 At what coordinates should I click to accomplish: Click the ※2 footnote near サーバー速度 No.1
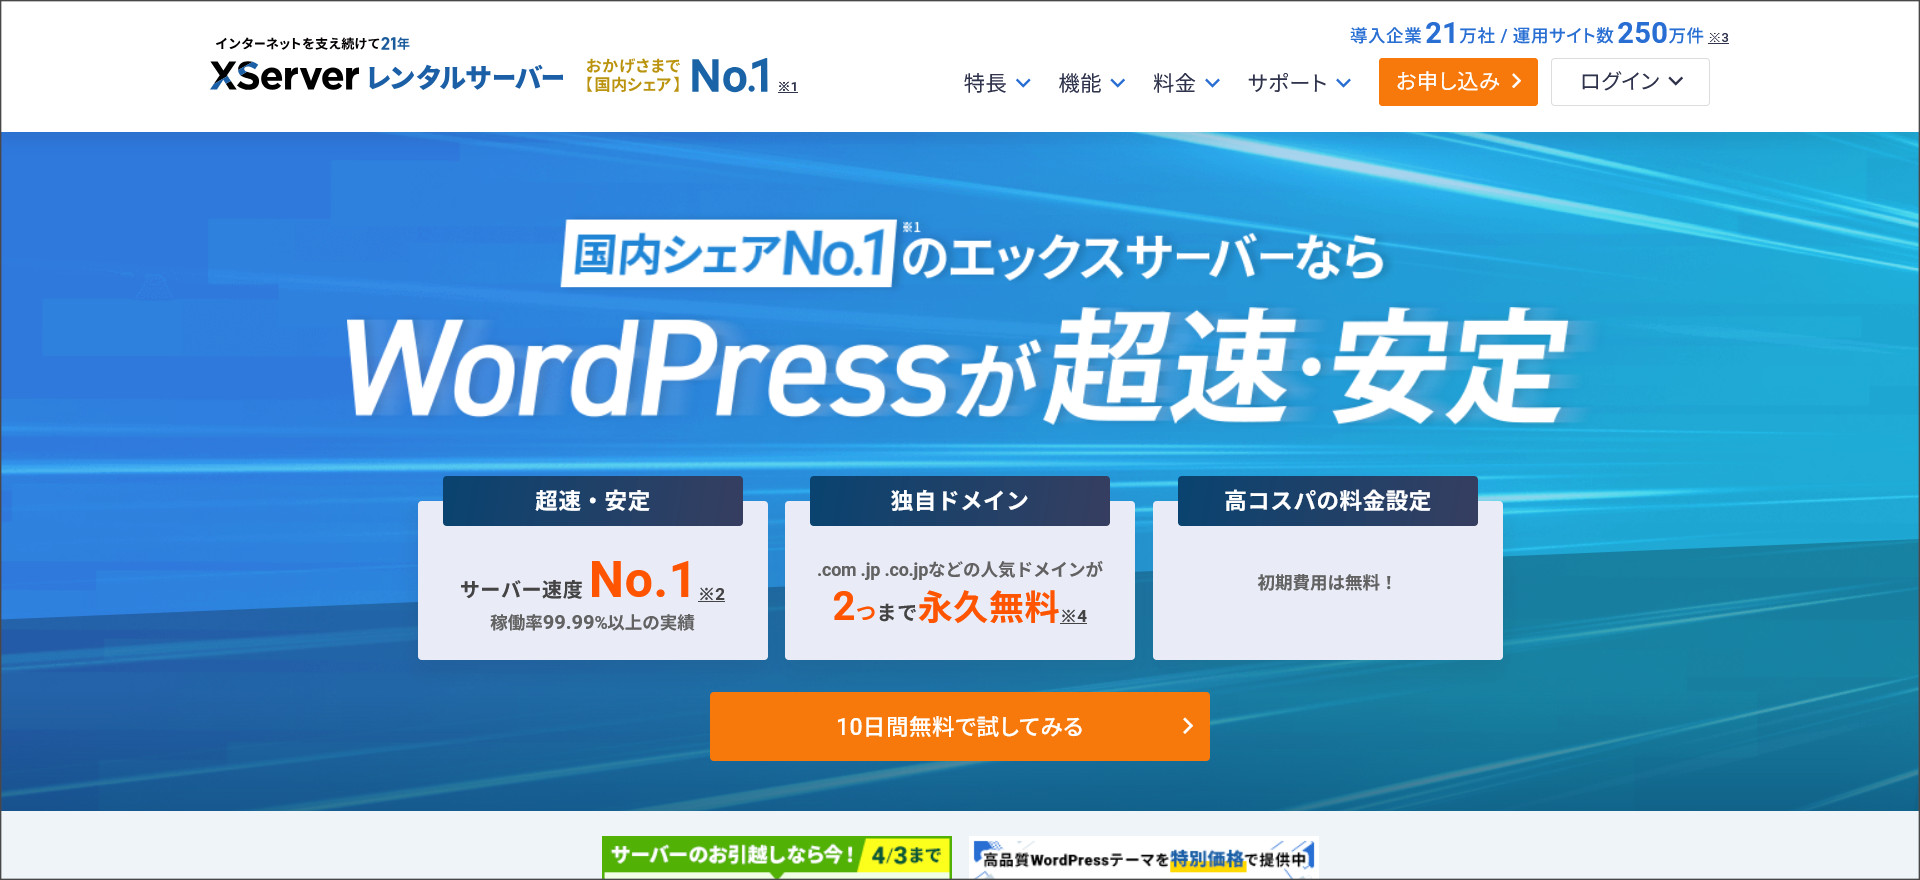click(x=712, y=594)
